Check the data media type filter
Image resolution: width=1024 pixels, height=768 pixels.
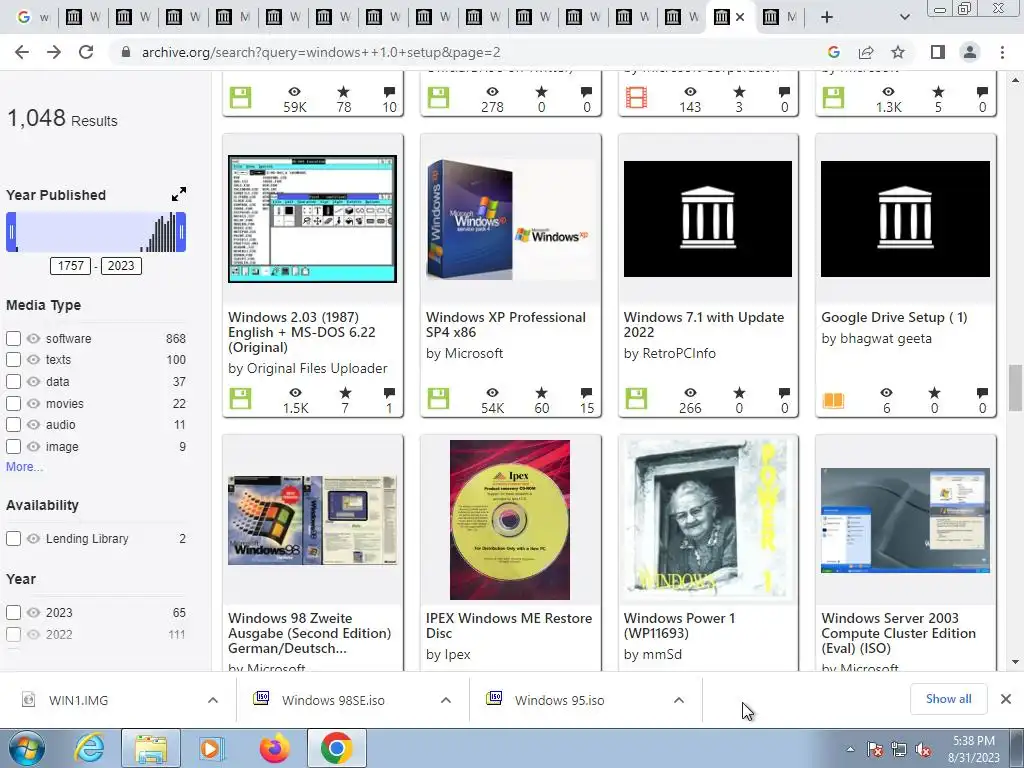click(x=13, y=381)
